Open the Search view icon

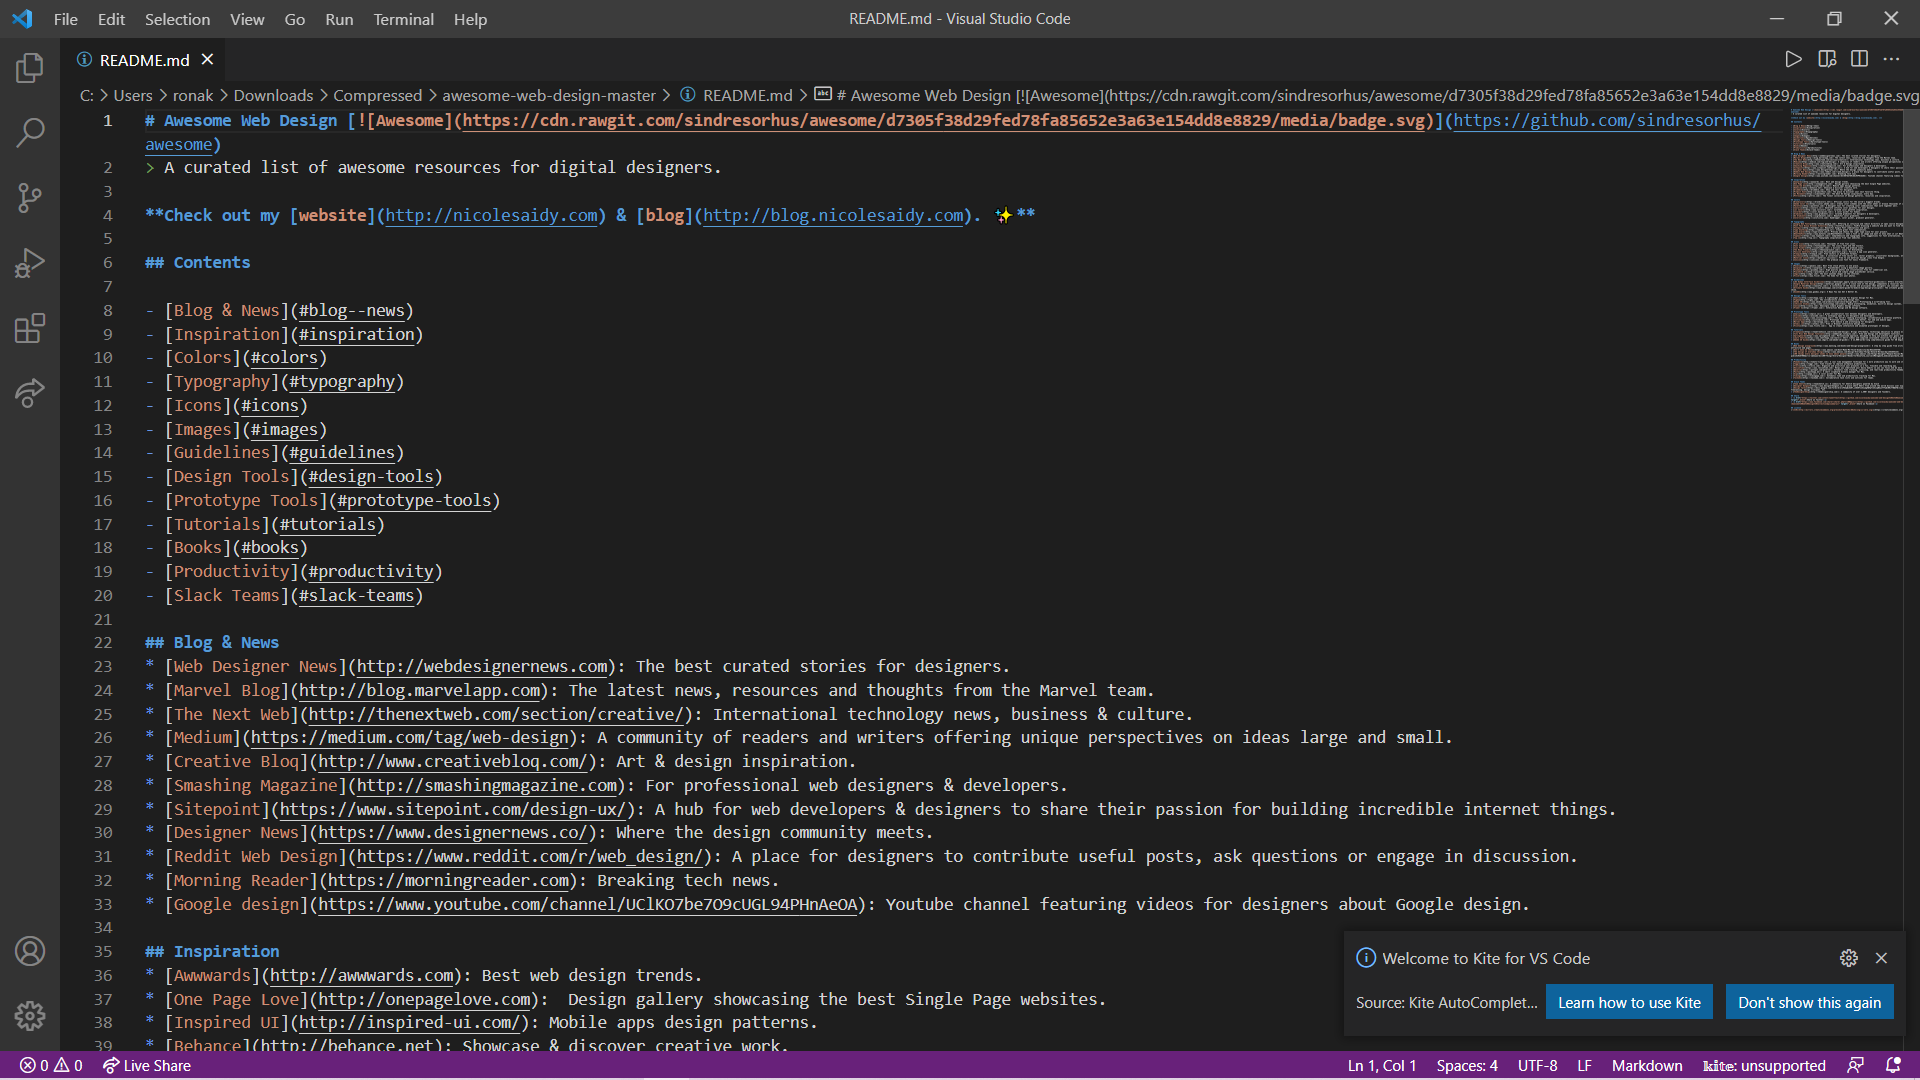tap(30, 133)
